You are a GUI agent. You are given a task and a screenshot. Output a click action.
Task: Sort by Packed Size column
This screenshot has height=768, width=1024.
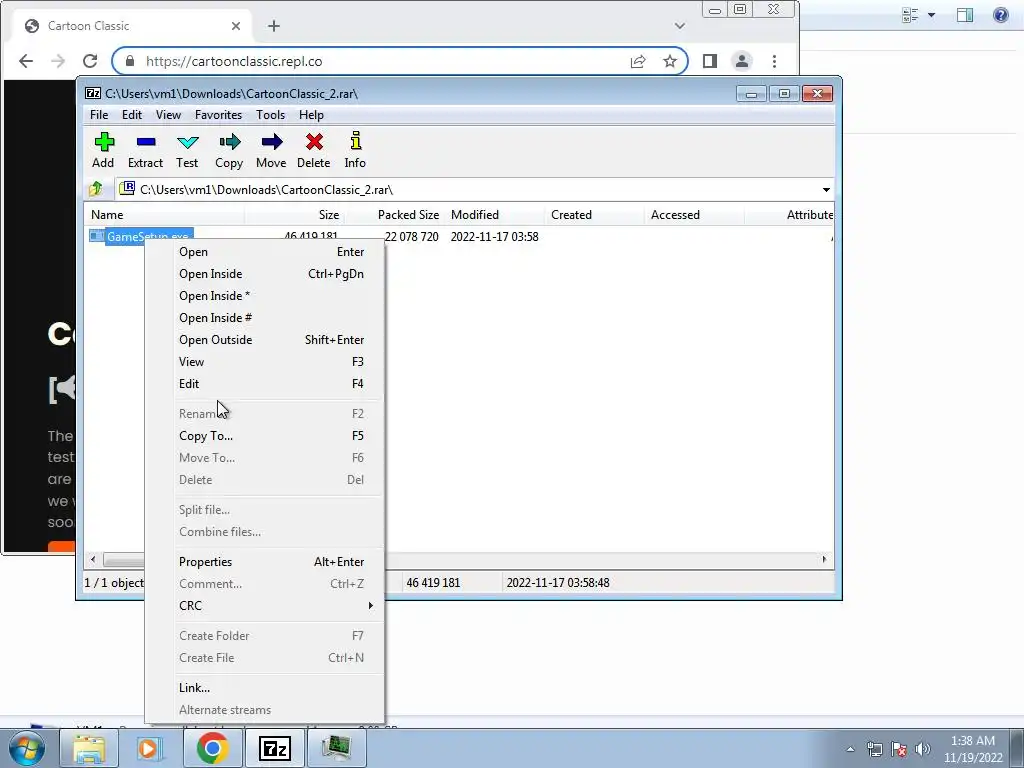point(394,215)
